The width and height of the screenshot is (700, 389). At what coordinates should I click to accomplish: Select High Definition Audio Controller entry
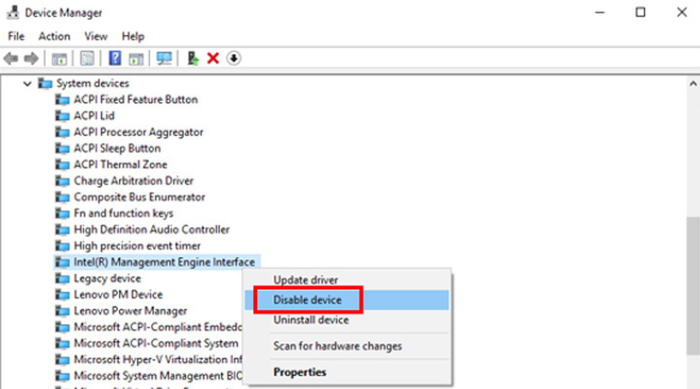point(151,230)
